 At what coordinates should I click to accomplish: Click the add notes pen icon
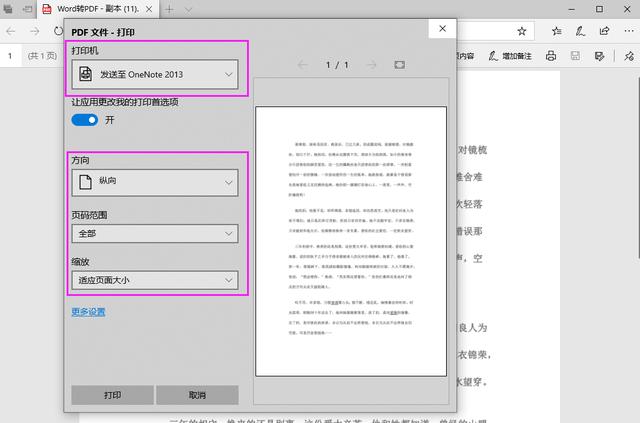click(580, 31)
